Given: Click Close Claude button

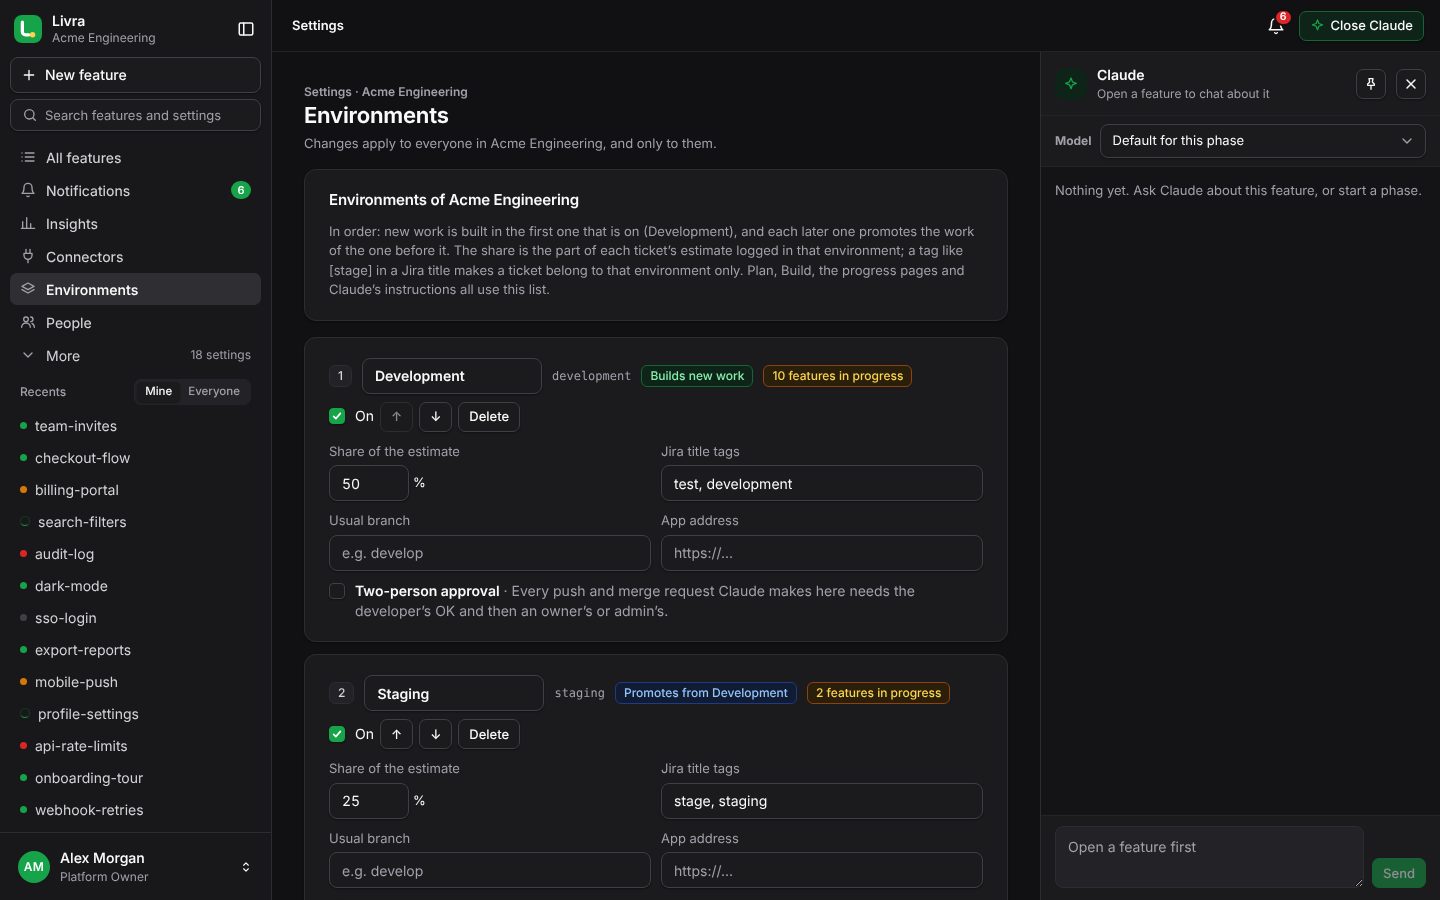Looking at the screenshot, I should coord(1361,26).
